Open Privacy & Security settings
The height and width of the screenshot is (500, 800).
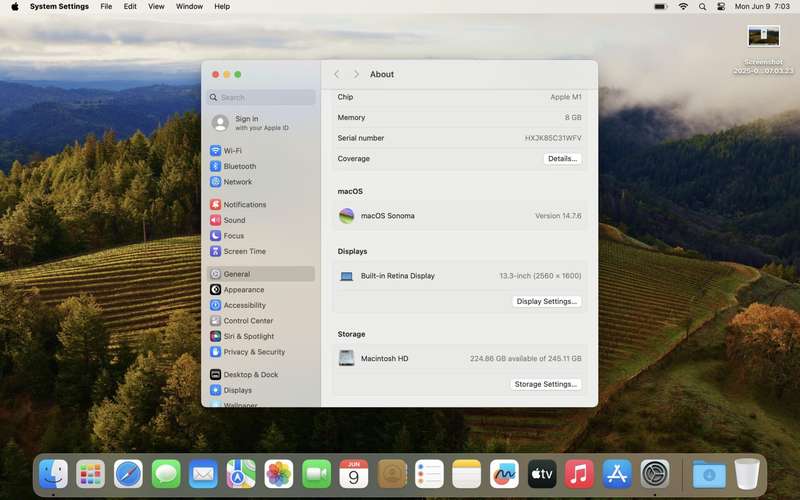coord(261,352)
